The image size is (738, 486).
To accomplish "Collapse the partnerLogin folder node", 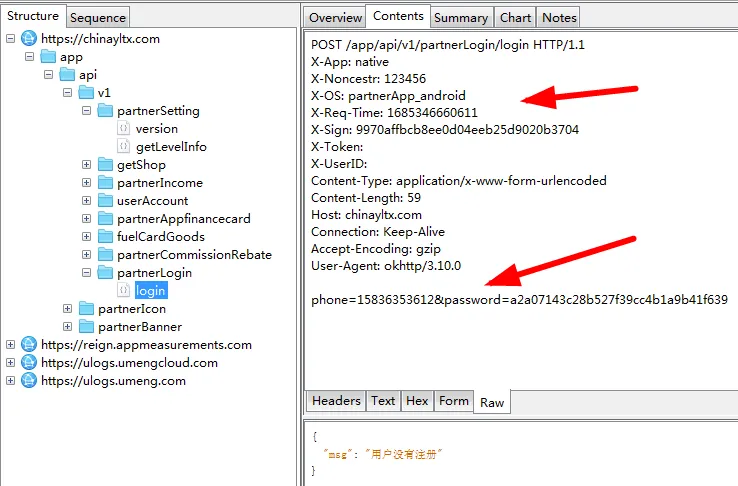I will coord(86,272).
